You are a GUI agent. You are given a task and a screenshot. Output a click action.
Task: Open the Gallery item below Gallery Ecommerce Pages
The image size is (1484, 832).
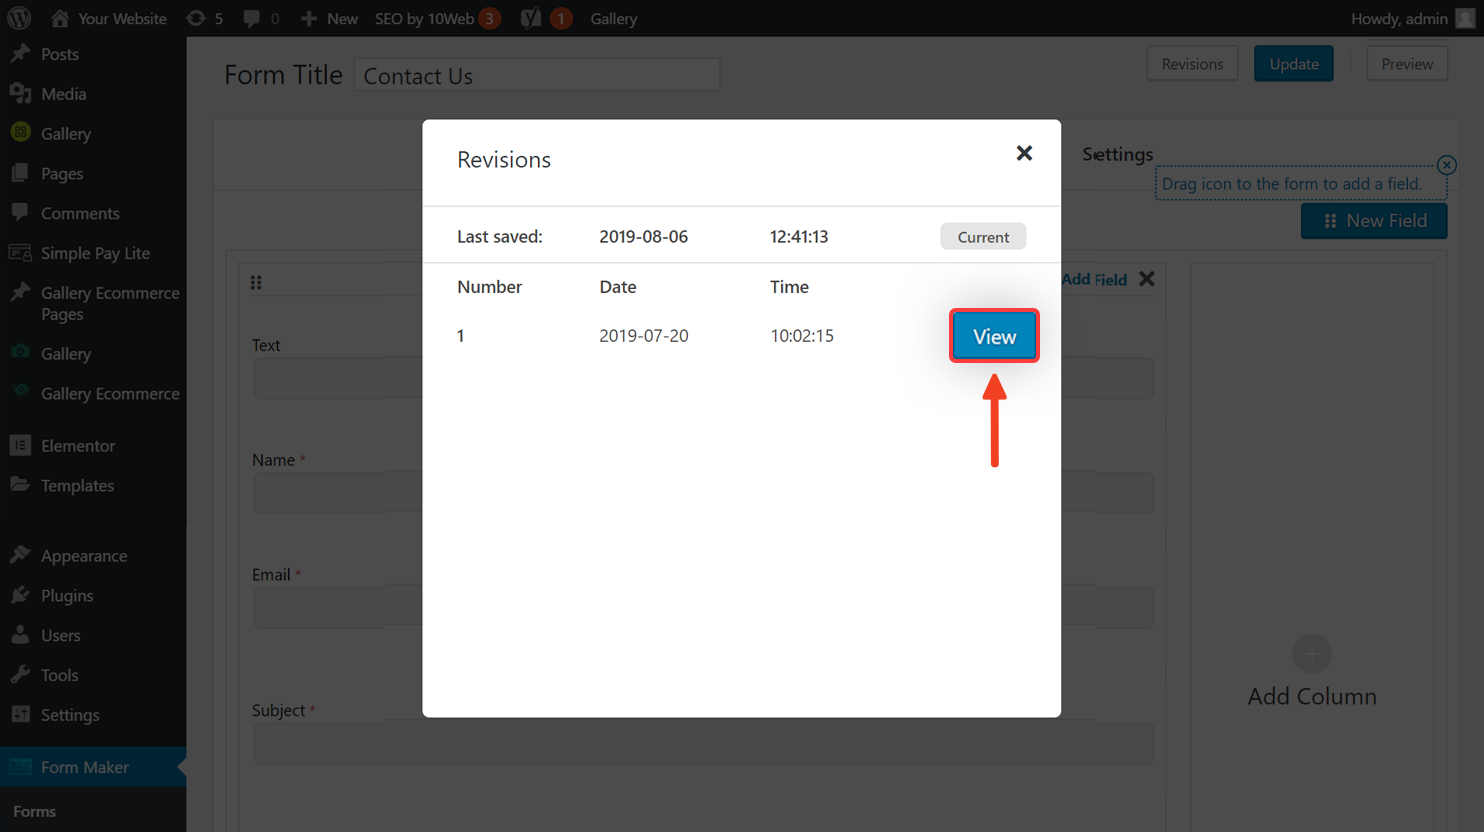point(66,354)
